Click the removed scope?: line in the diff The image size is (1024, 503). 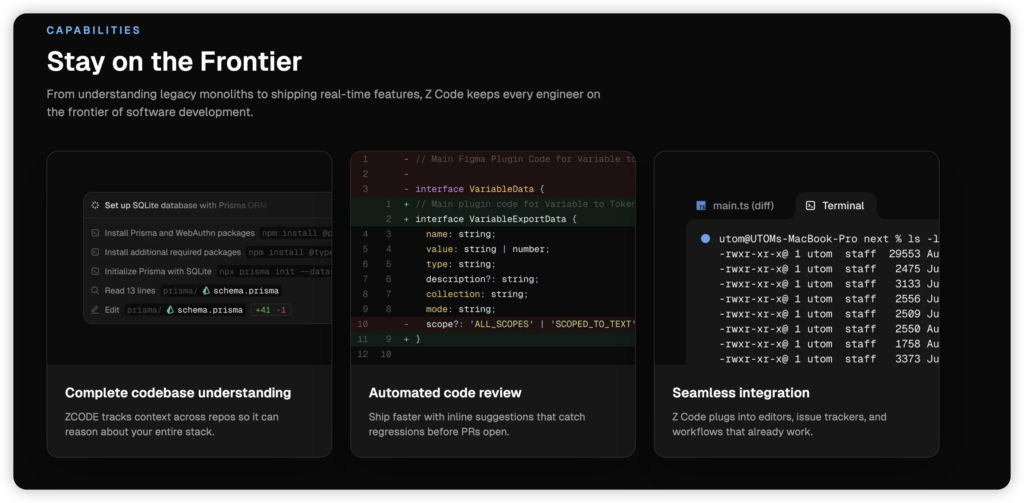(x=522, y=324)
